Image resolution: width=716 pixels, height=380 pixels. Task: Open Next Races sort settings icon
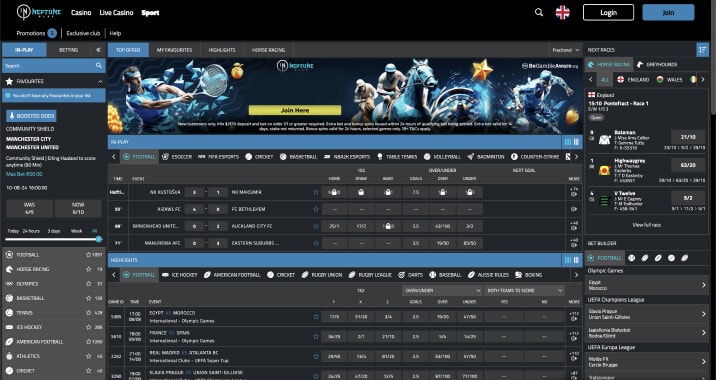(702, 50)
